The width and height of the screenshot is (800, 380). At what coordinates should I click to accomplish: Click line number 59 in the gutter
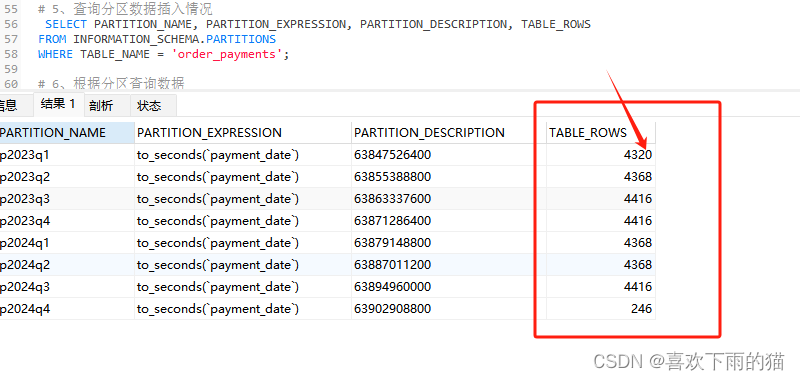coord(10,69)
